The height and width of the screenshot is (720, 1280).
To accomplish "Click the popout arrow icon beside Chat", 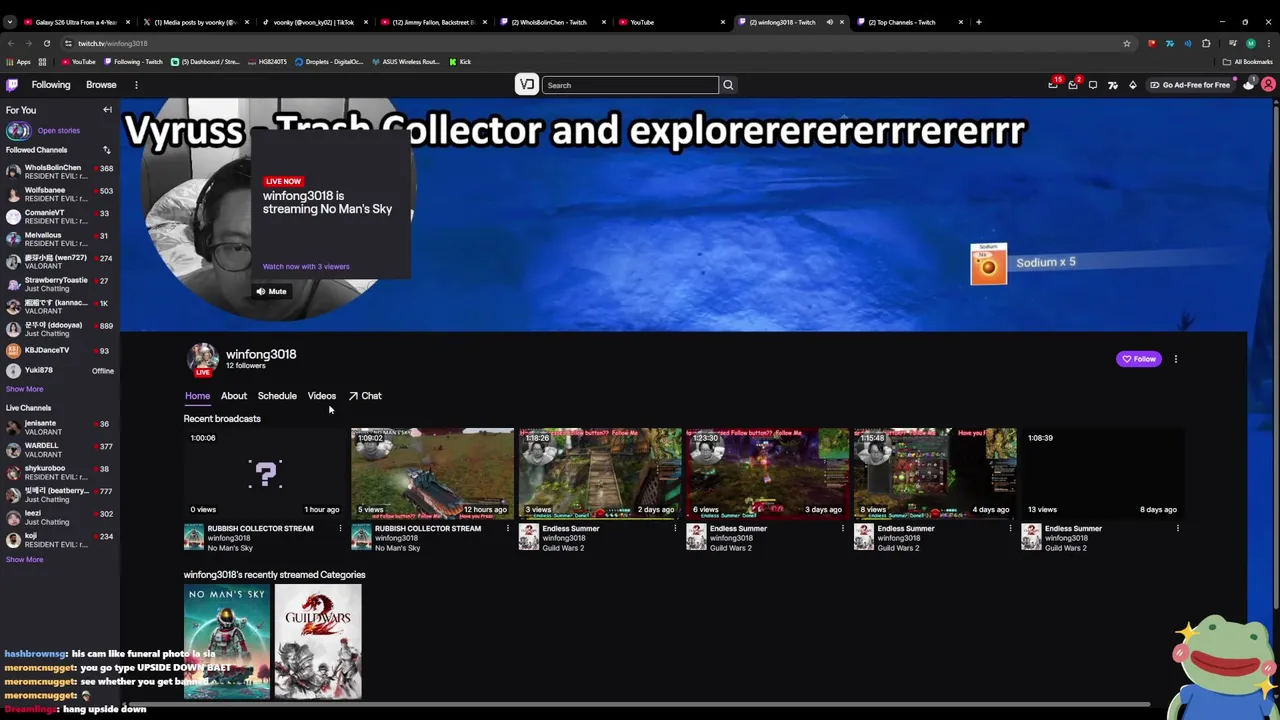I will [353, 396].
